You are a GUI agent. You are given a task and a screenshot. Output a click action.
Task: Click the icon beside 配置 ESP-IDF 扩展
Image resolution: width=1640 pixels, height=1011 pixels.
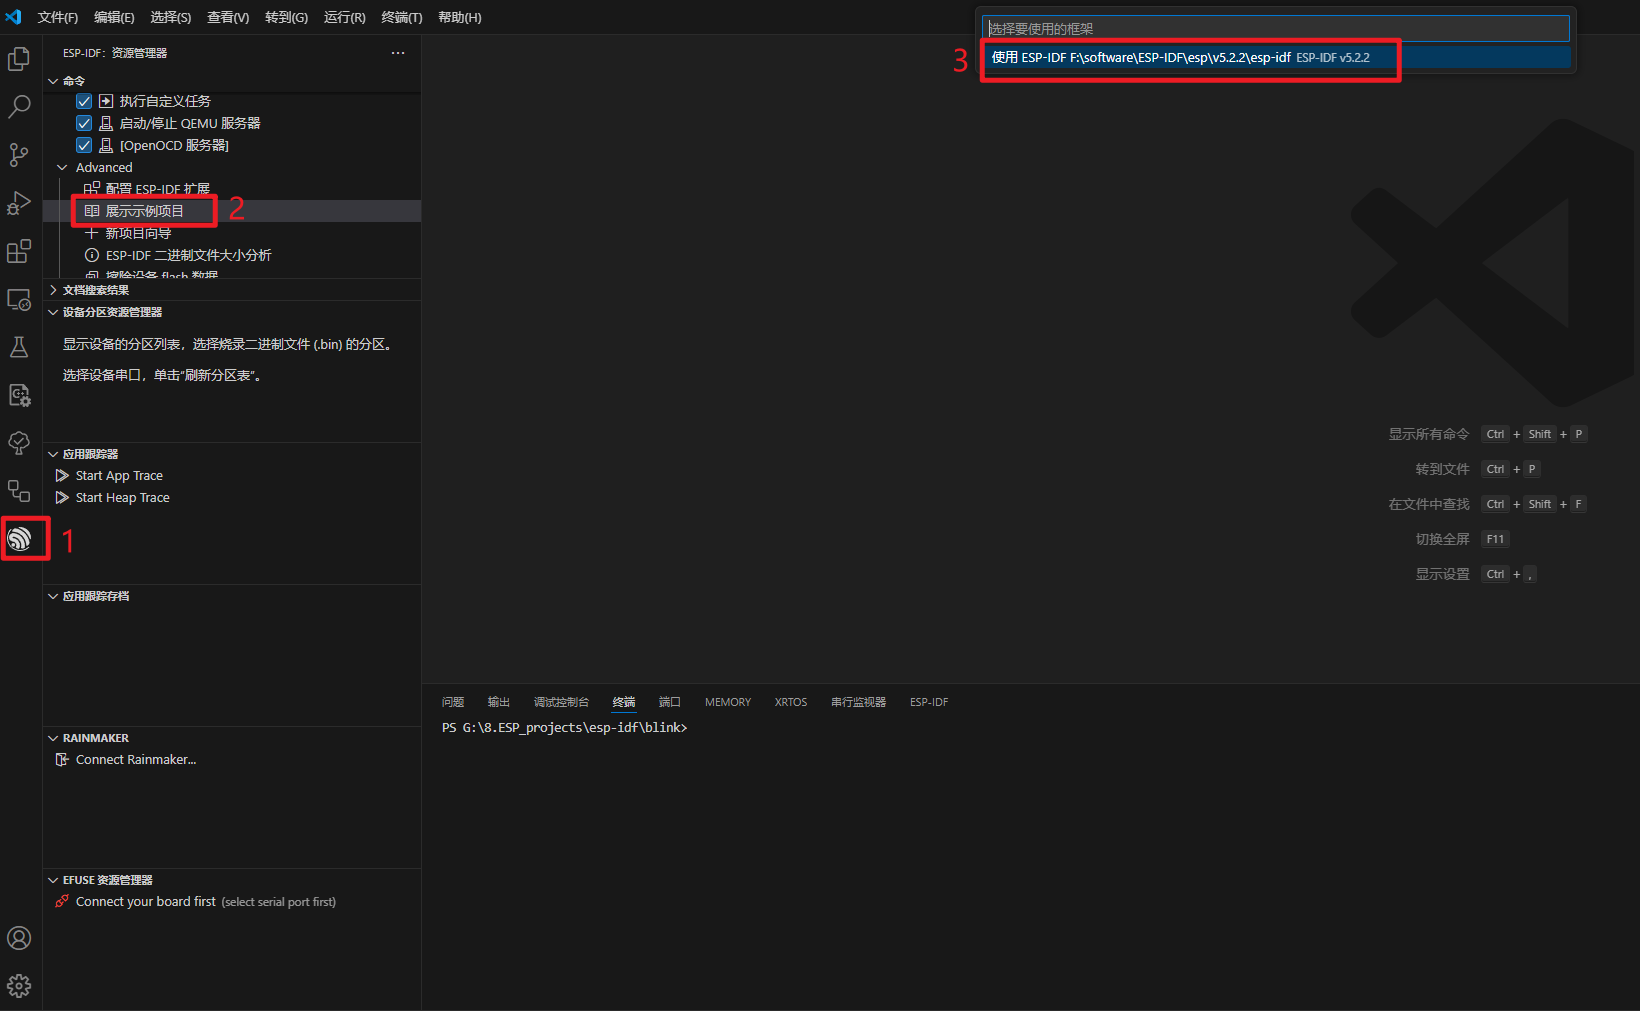coord(92,189)
